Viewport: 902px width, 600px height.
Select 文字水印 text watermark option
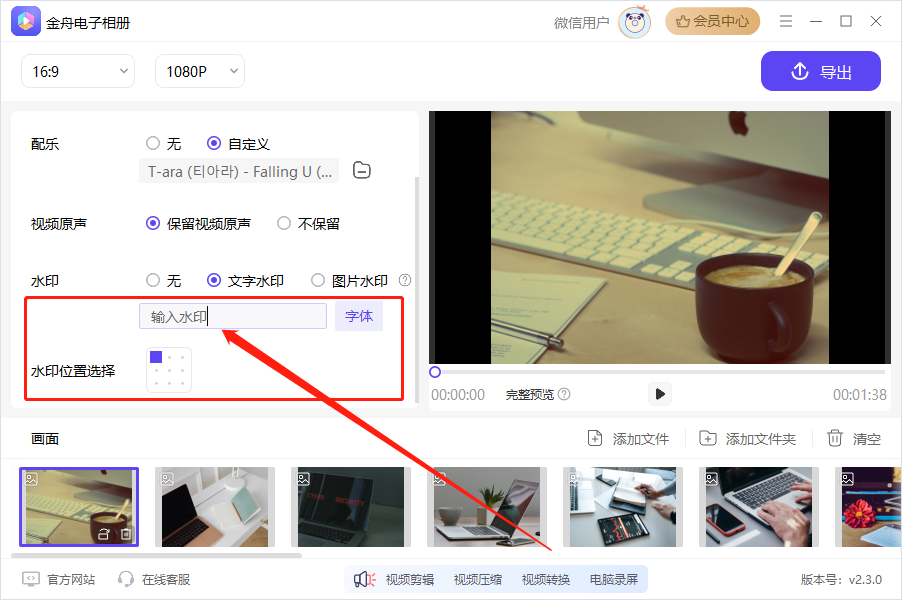point(244,280)
